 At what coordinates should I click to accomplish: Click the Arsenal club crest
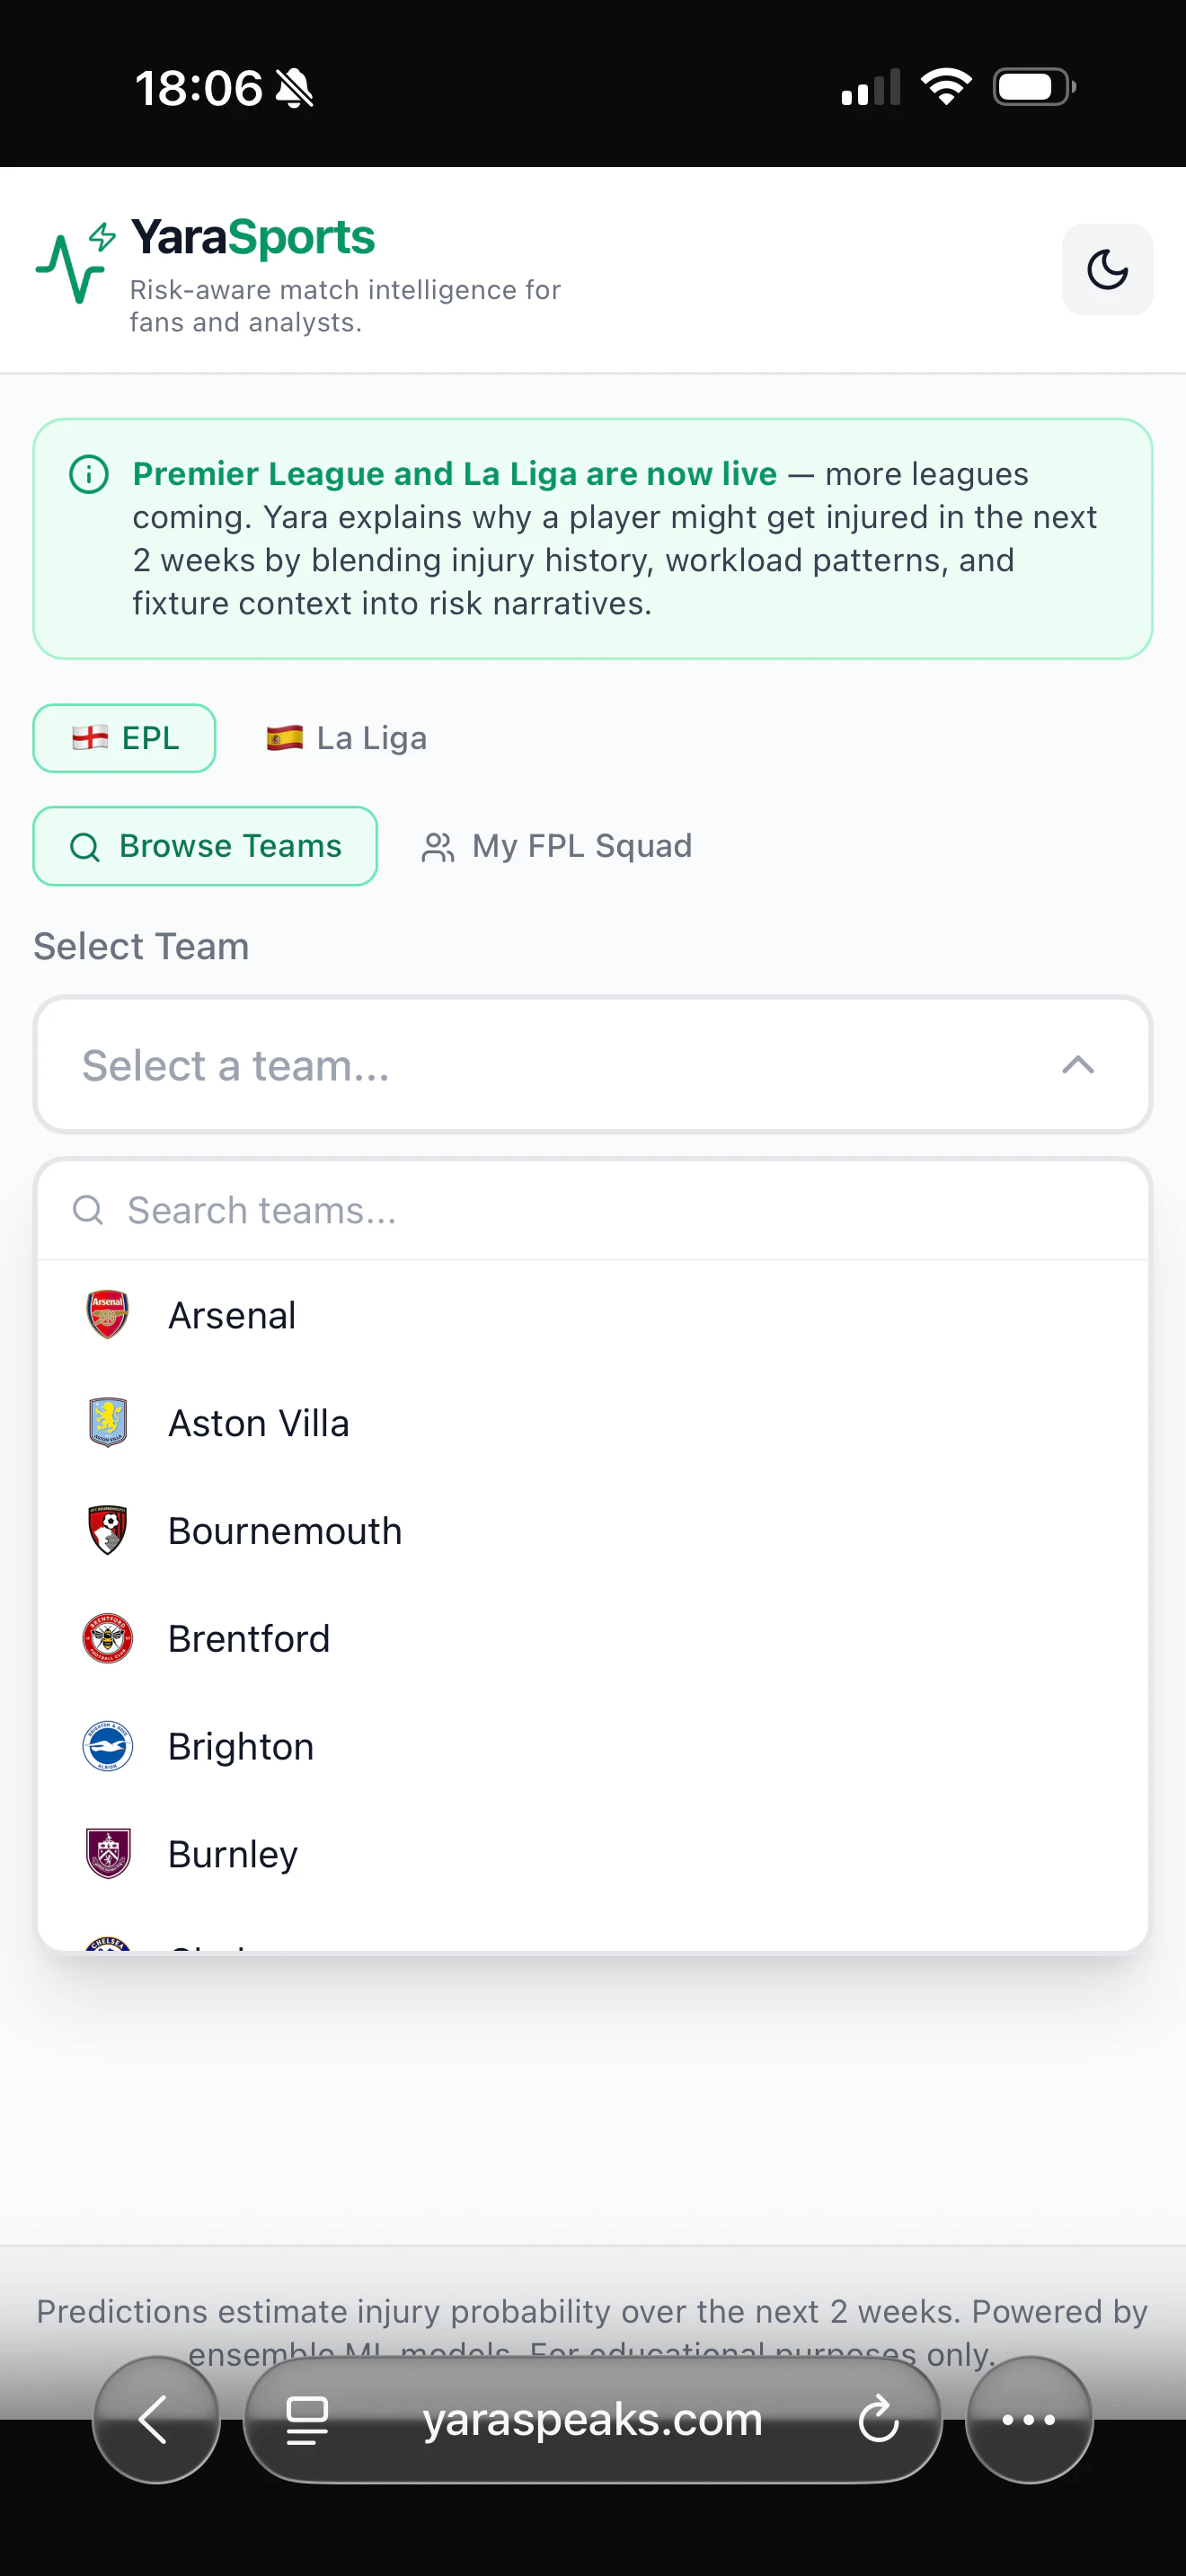pyautogui.click(x=107, y=1315)
